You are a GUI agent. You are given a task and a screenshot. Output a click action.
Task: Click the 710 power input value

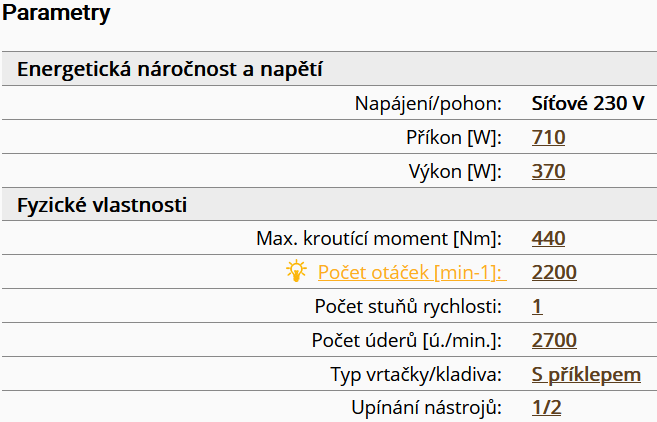click(548, 137)
